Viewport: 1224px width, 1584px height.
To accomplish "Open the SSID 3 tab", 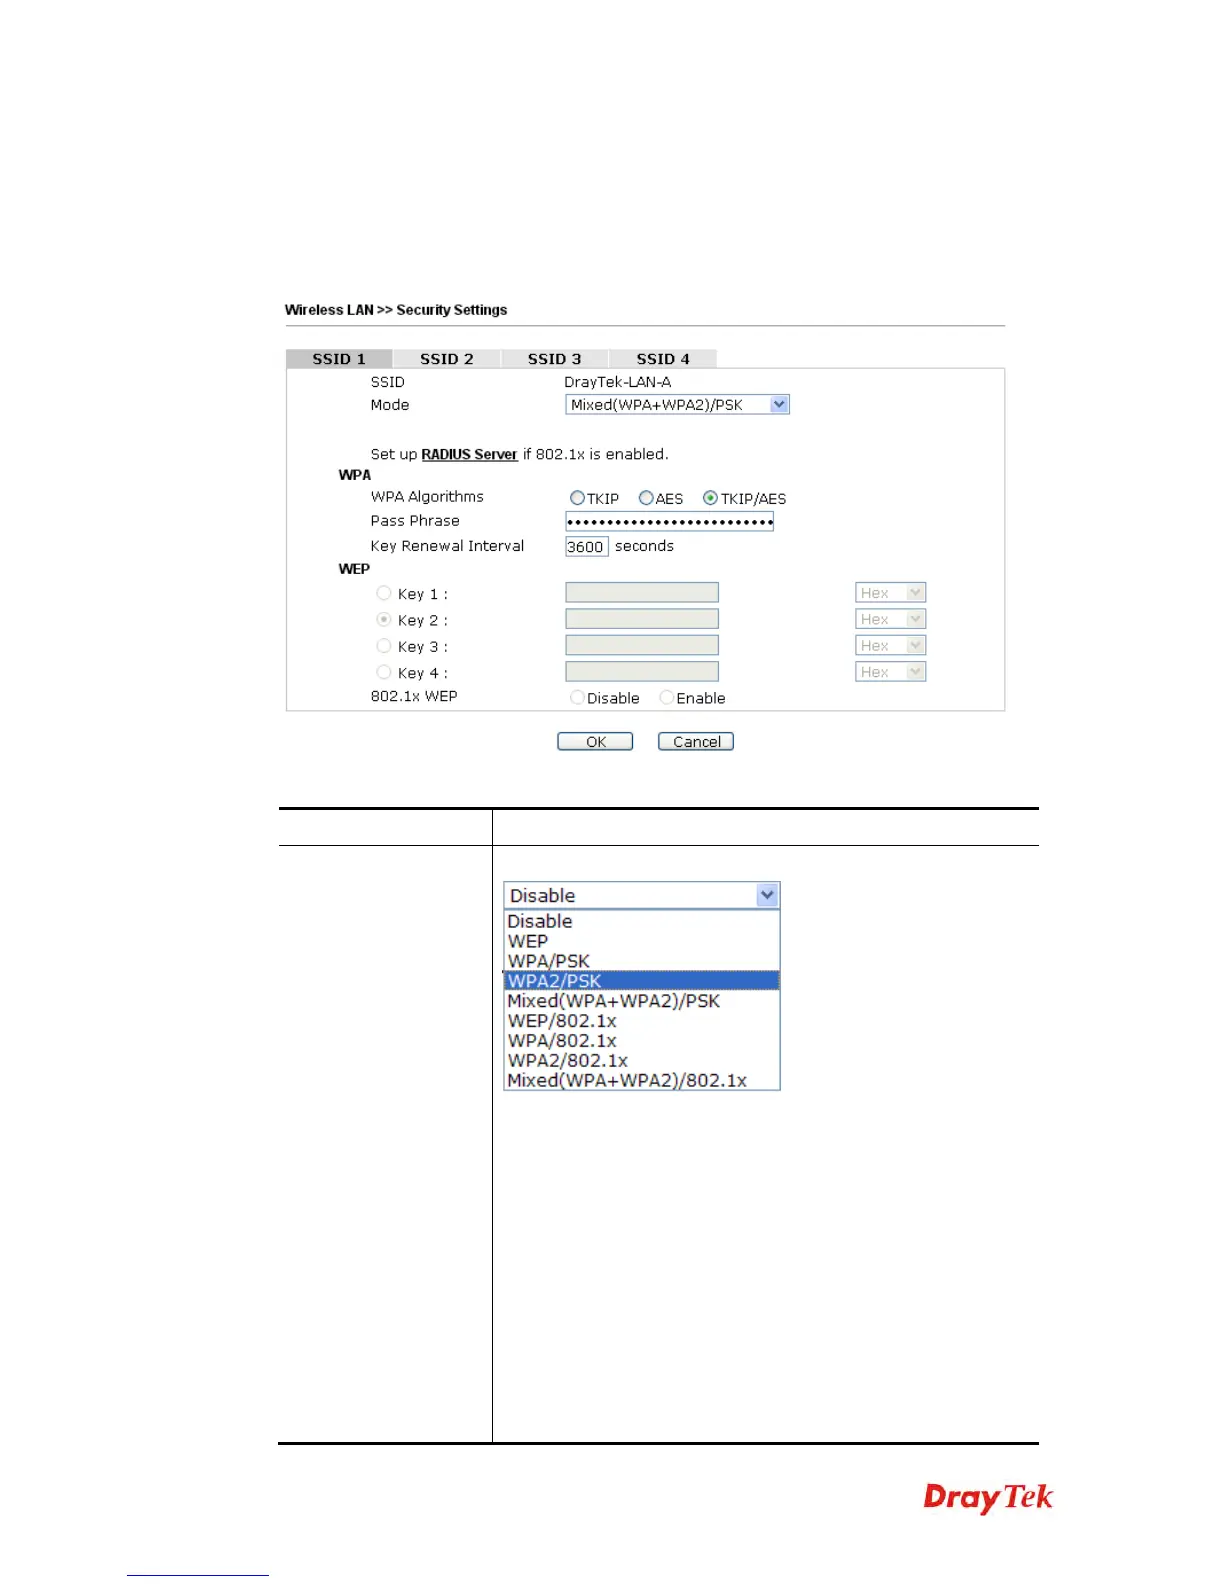I will (554, 359).
